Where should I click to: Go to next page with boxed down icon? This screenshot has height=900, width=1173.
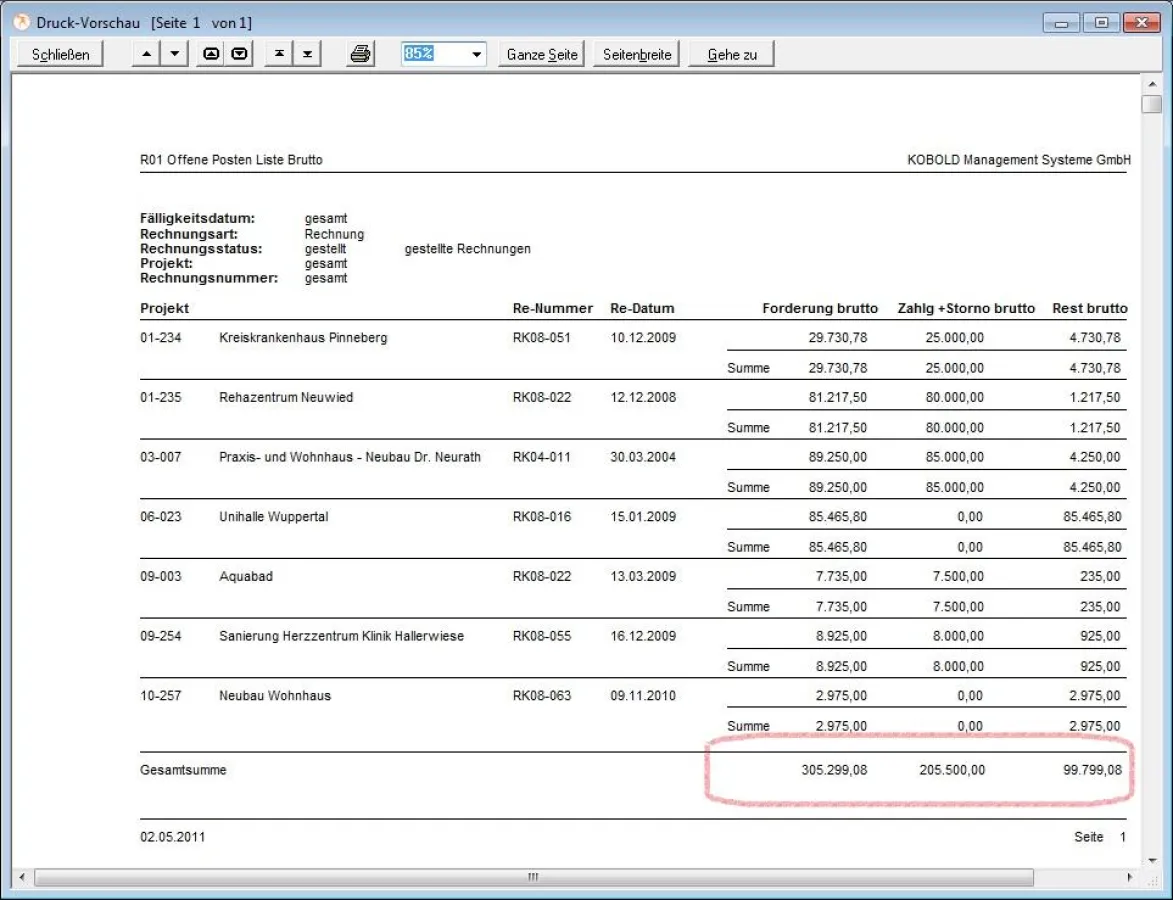point(240,55)
